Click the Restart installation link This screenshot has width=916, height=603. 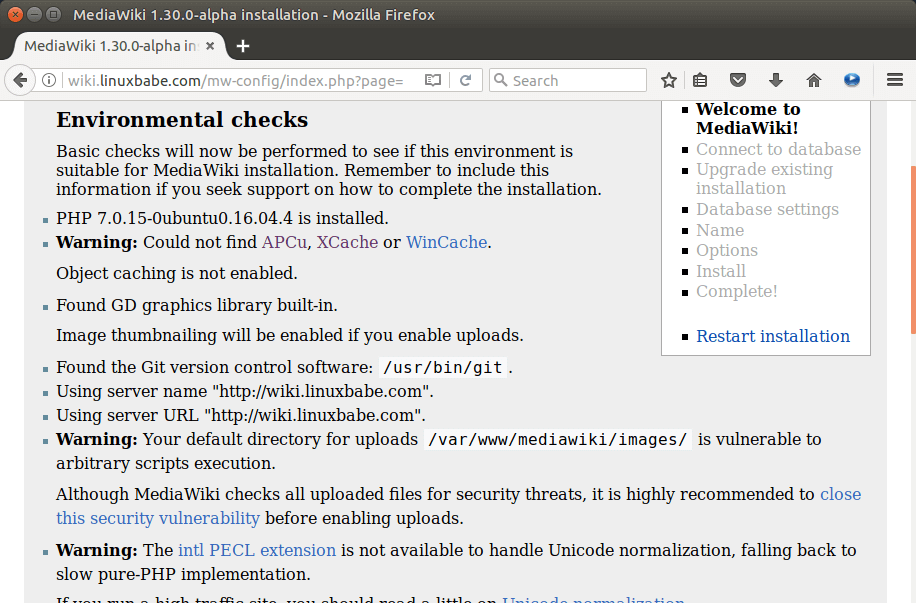pos(773,336)
